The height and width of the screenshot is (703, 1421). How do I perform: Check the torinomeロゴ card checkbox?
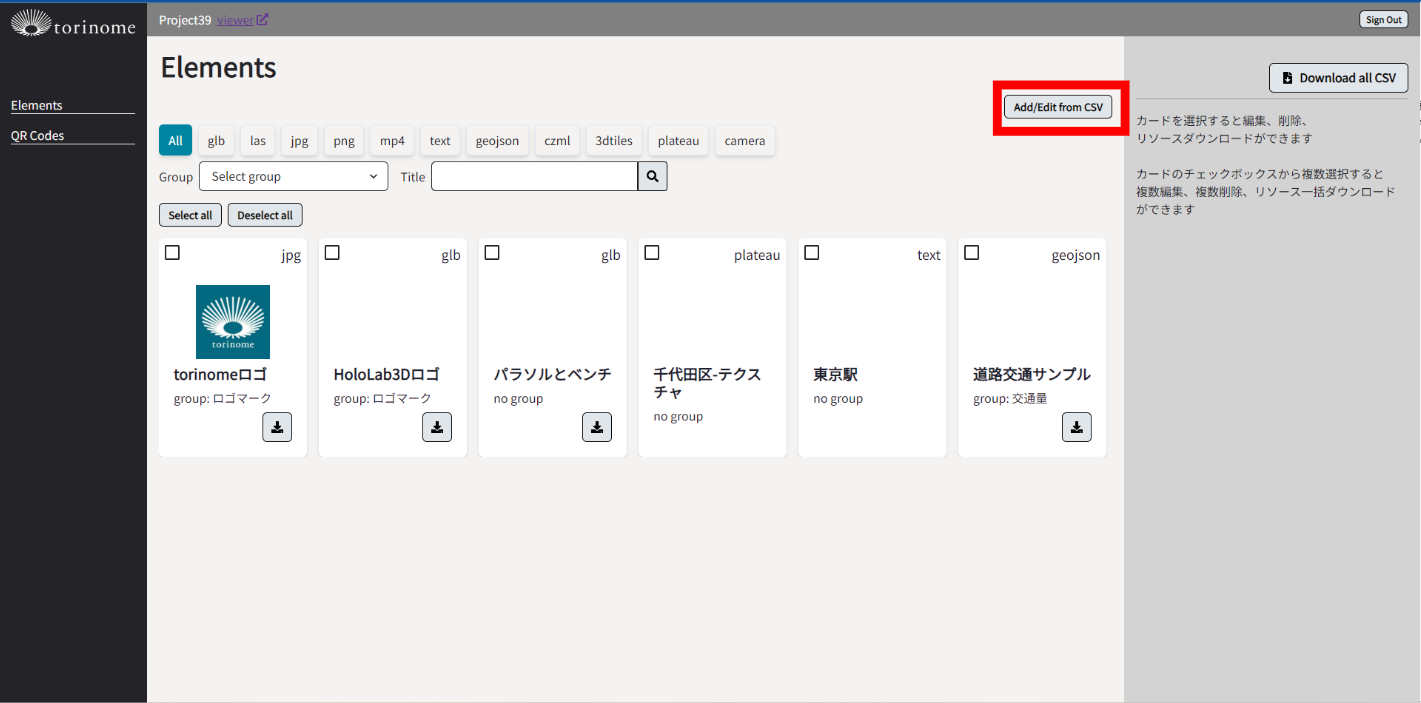172,253
